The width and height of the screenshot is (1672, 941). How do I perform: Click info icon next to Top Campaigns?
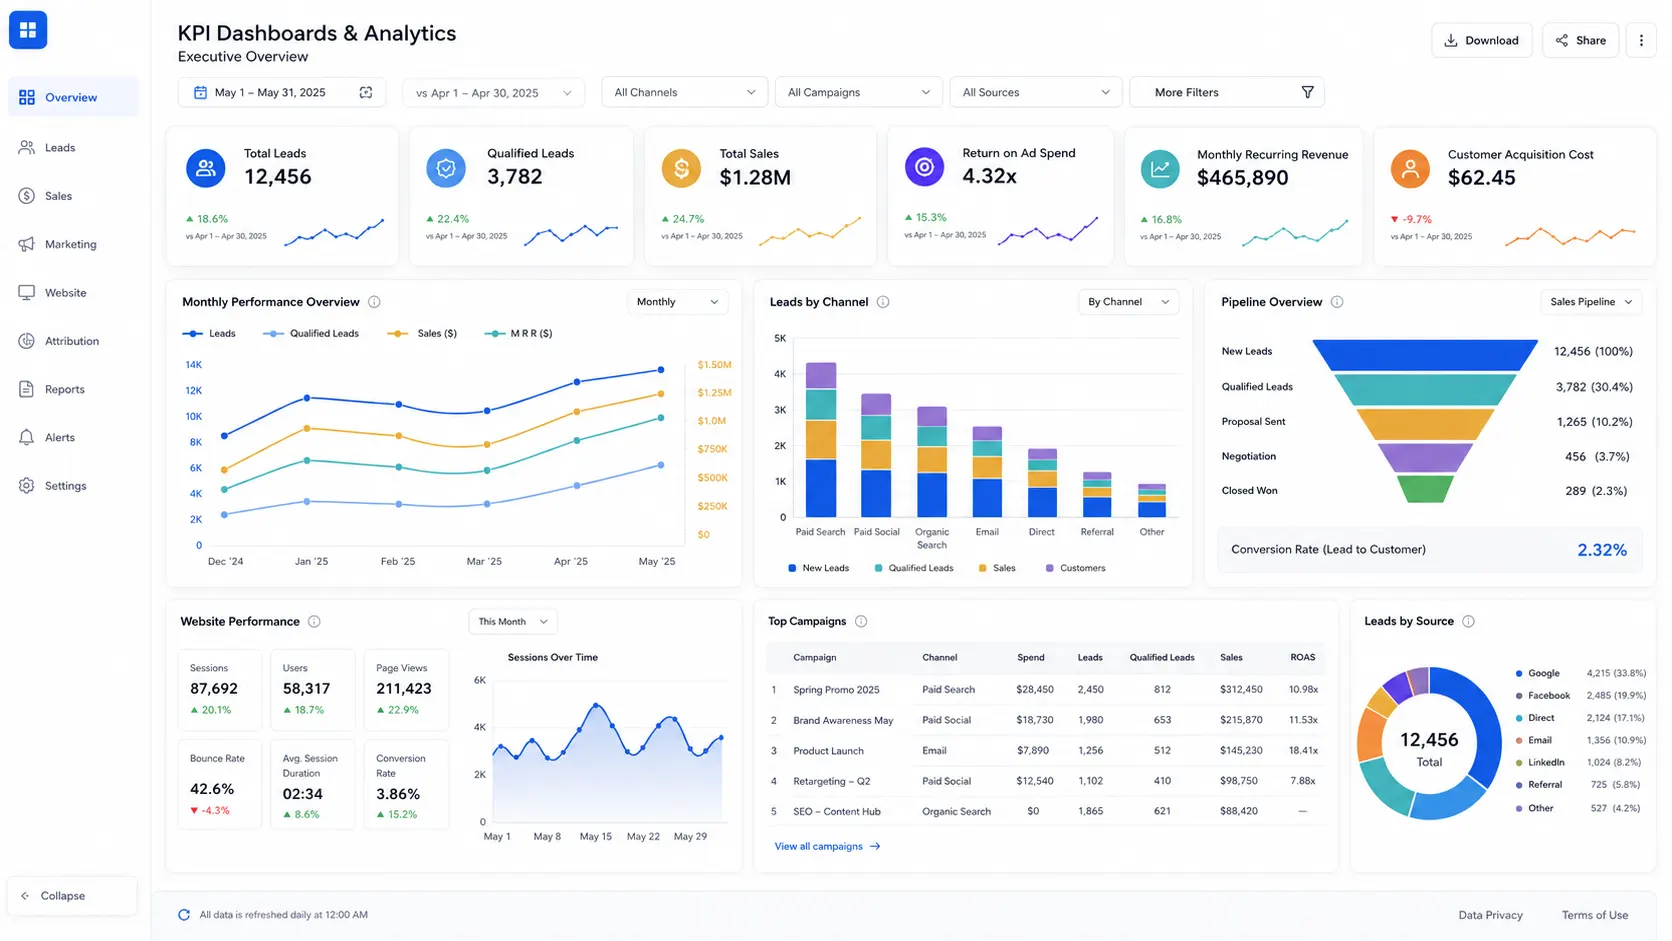tap(861, 621)
